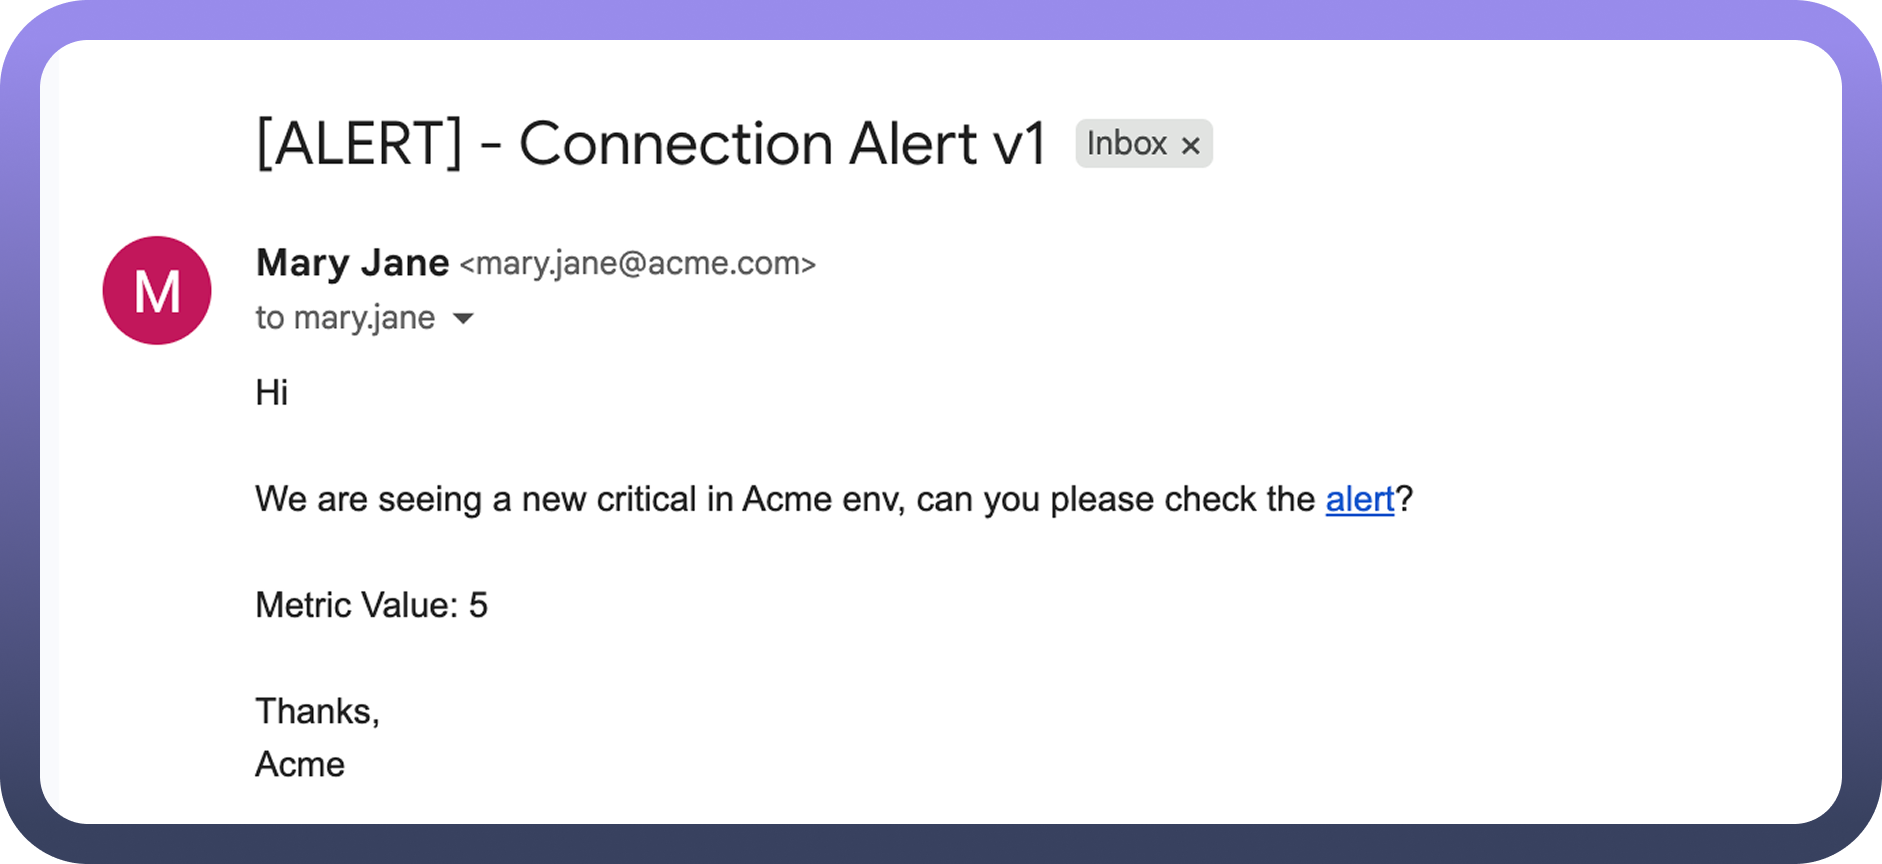The height and width of the screenshot is (864, 1882).
Task: Open the blue alert hyperlink
Action: 1359,499
